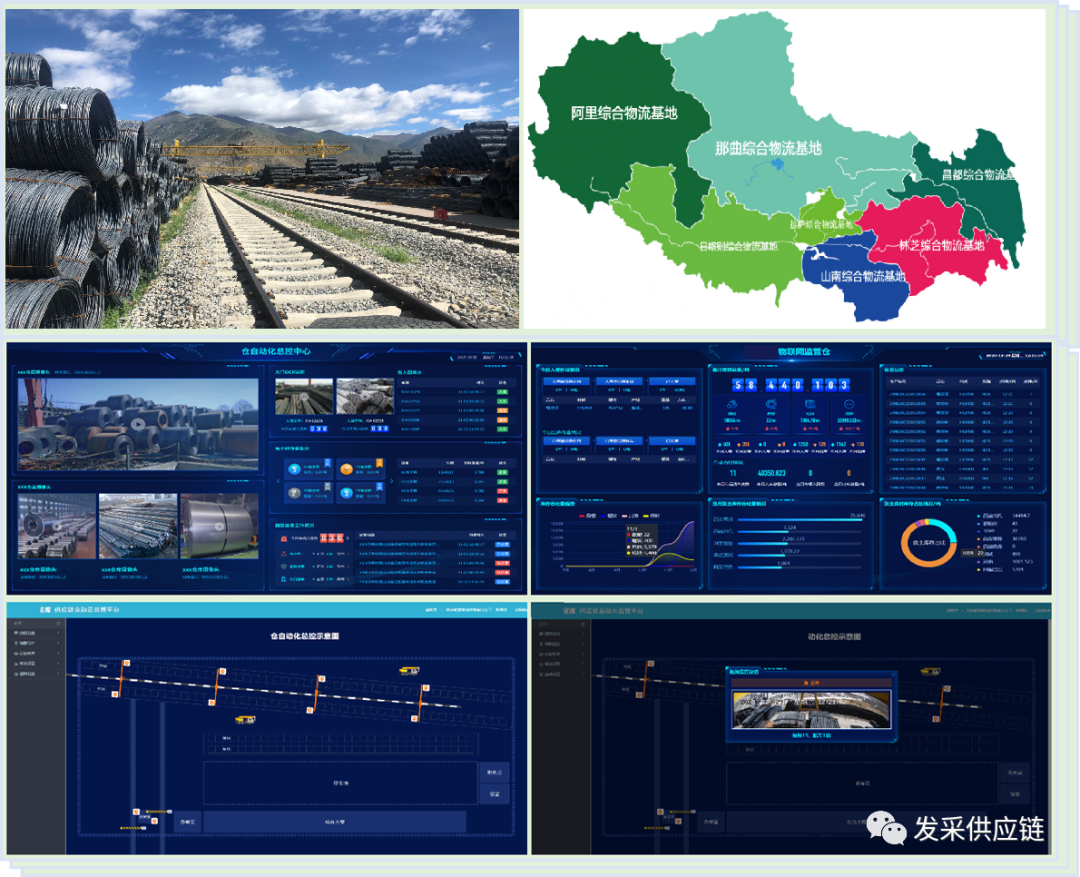Expand the last sidebar menu in left platform window
This screenshot has height=877, width=1080.
tap(36, 674)
